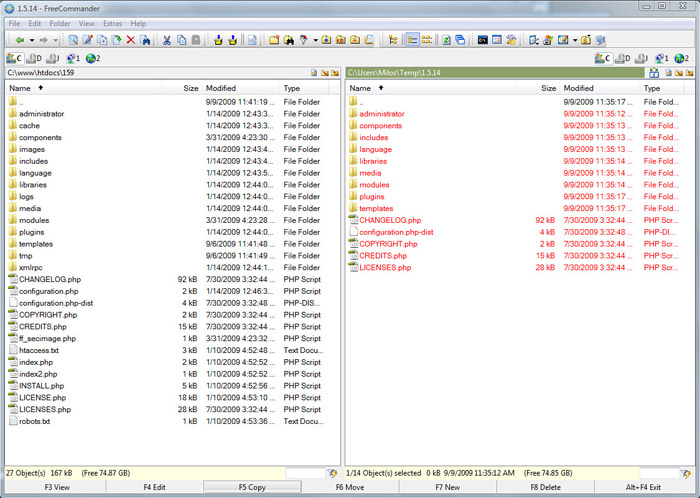Click the F7 New button
The height and width of the screenshot is (498, 700).
[x=448, y=487]
